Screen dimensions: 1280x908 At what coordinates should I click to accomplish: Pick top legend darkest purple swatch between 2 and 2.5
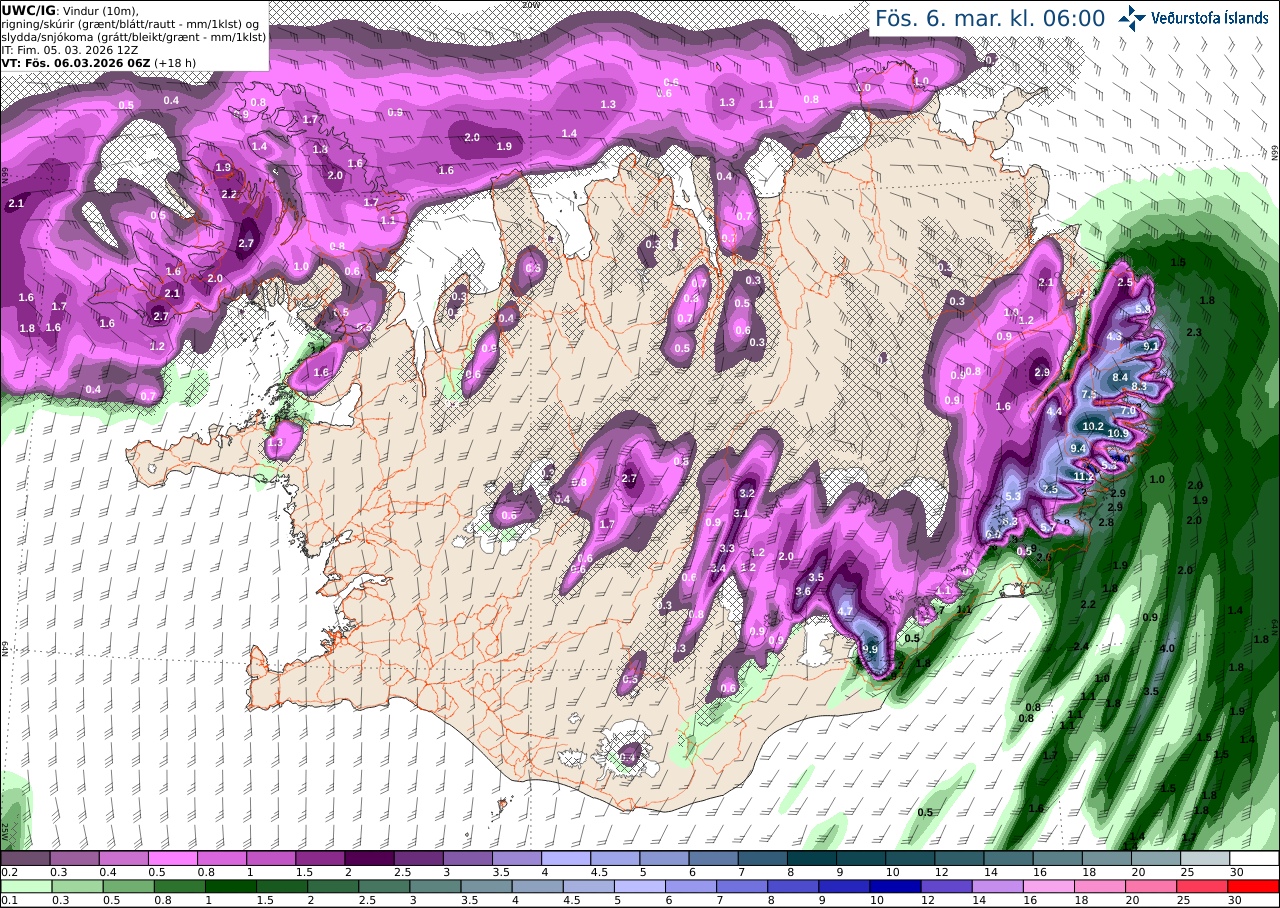pyautogui.click(x=369, y=858)
